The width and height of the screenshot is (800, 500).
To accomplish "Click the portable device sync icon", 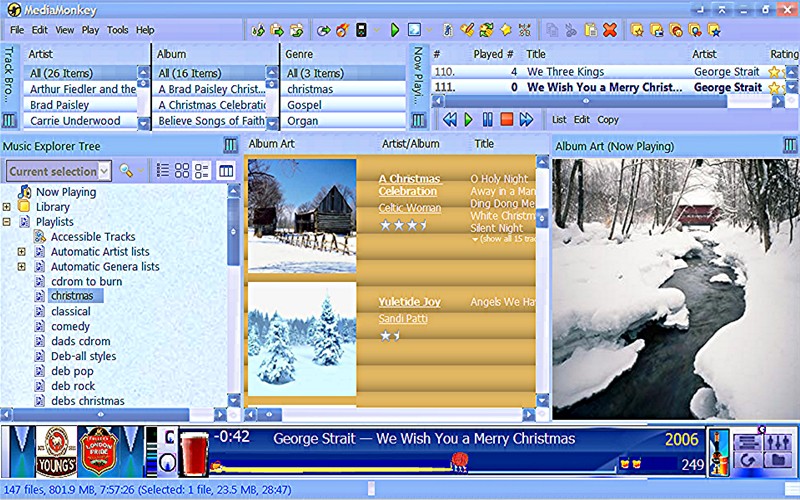I will [x=361, y=30].
